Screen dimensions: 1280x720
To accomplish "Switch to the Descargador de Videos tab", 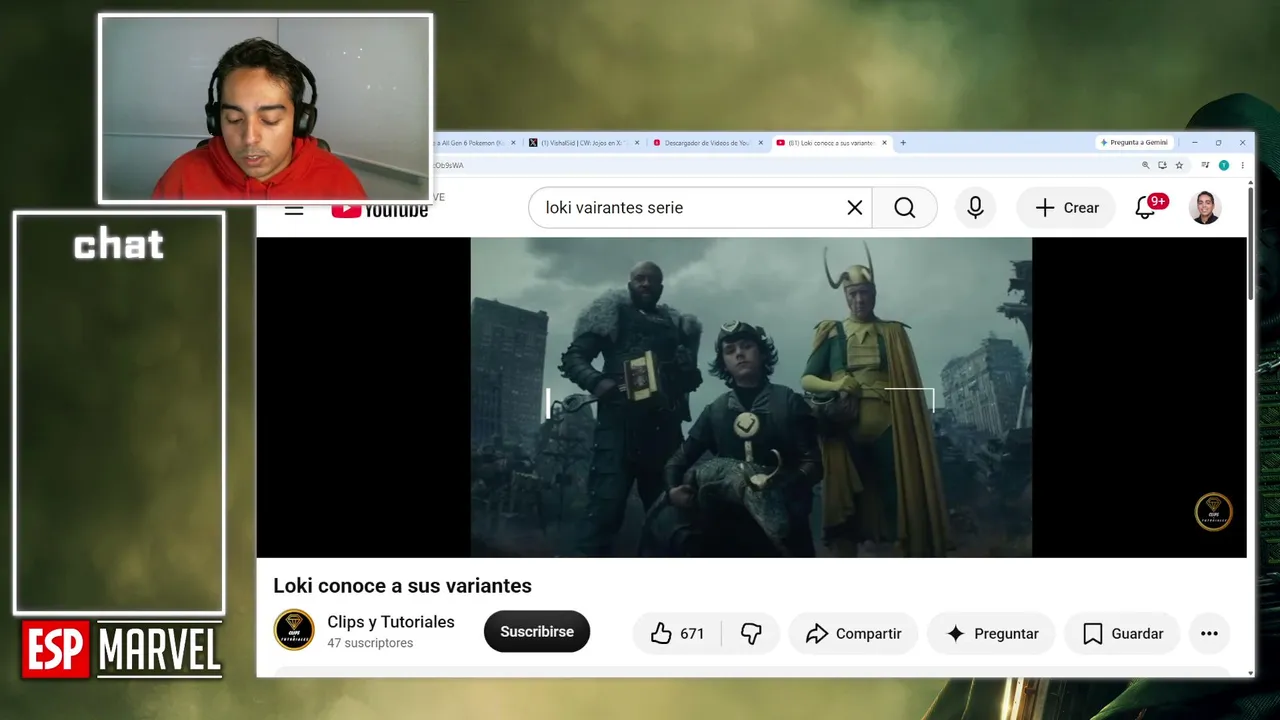I will click(x=708, y=143).
